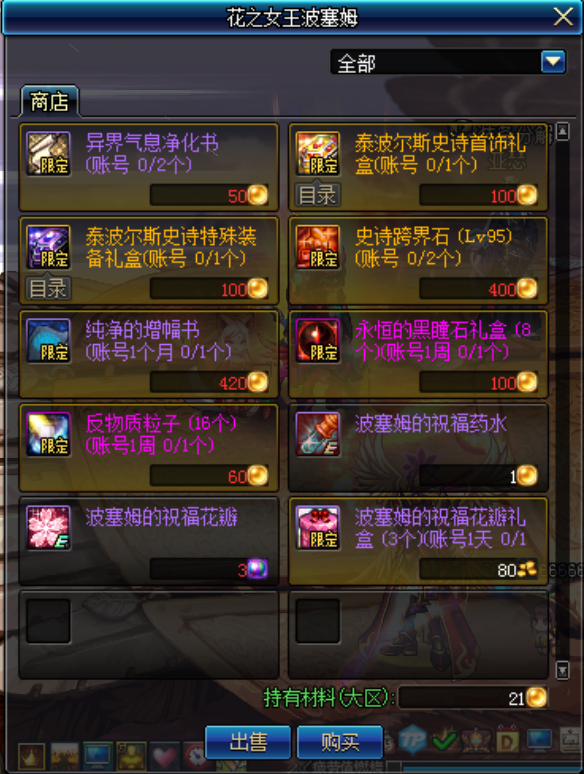Image resolution: width=584 pixels, height=774 pixels.
Task: Select the 反物质粒子 item icon
Action: (48, 434)
